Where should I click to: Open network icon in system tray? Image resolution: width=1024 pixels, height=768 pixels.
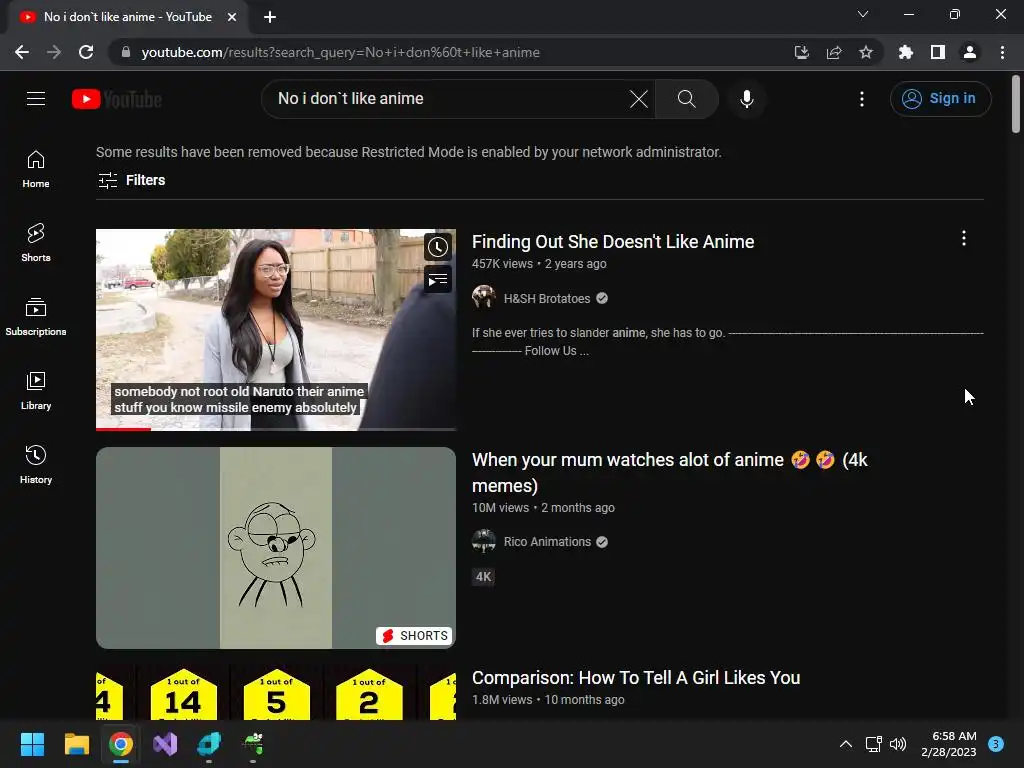coord(873,744)
